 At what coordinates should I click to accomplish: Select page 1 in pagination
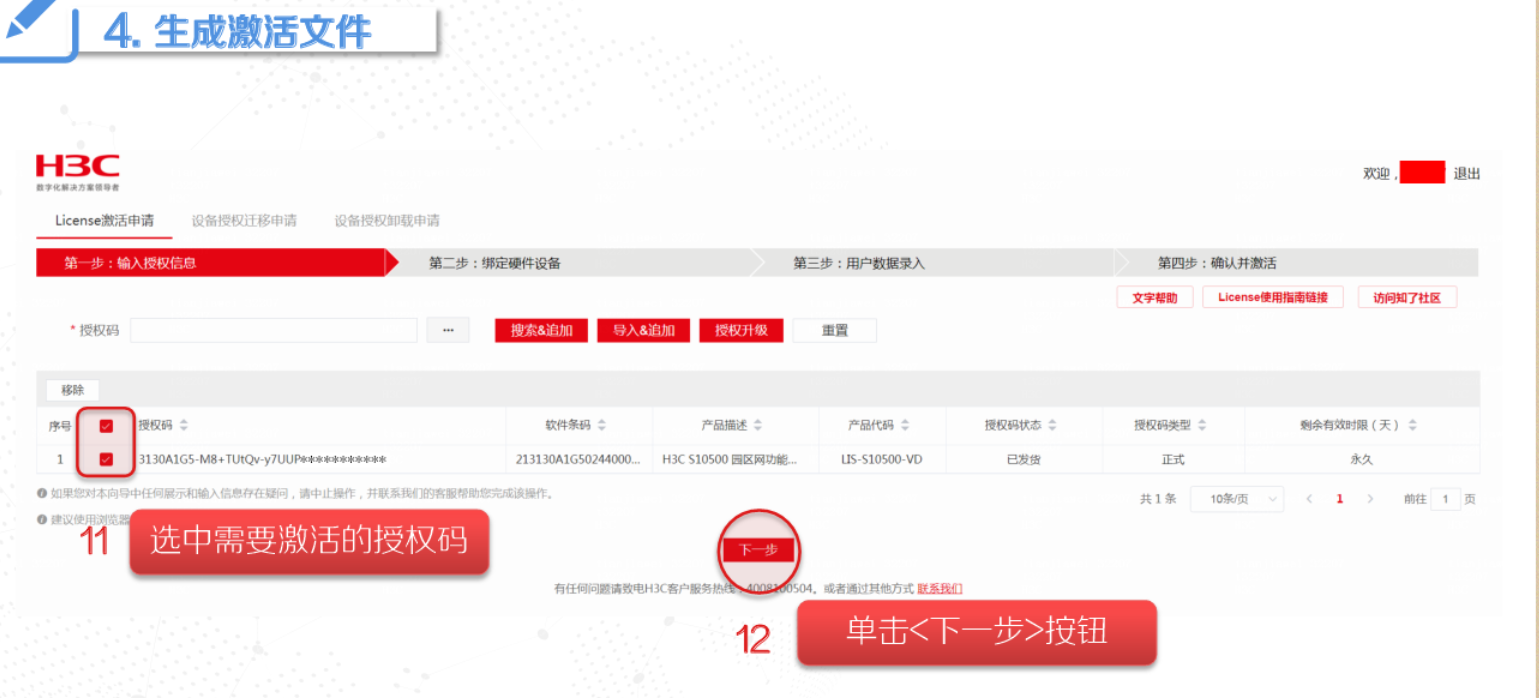click(x=1340, y=499)
